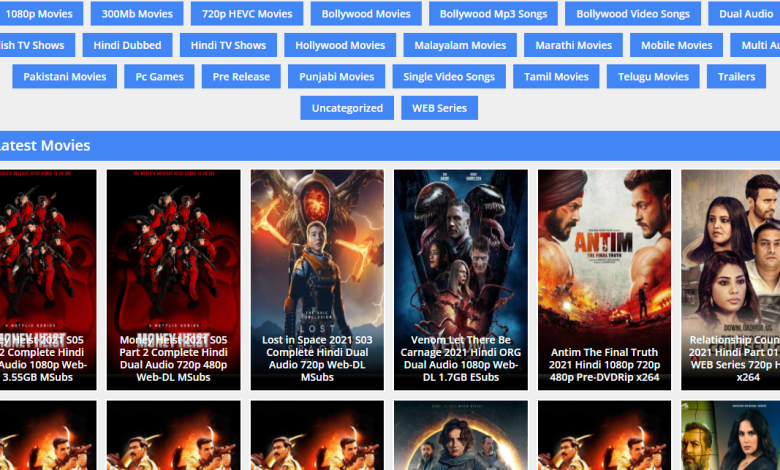The image size is (780, 470).
Task: Browse the Hollywood Movies category
Action: [340, 45]
